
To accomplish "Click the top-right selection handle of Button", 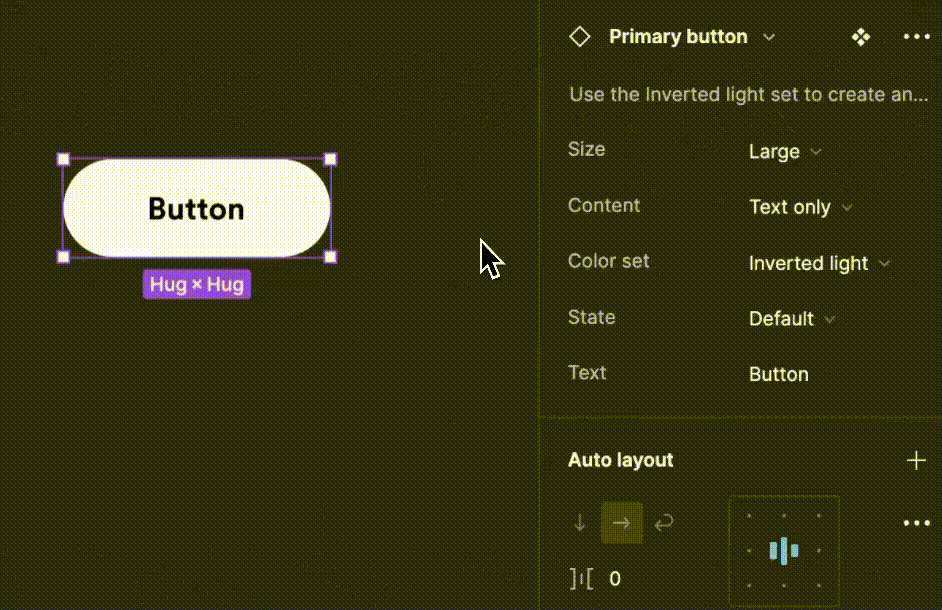I will 330,159.
